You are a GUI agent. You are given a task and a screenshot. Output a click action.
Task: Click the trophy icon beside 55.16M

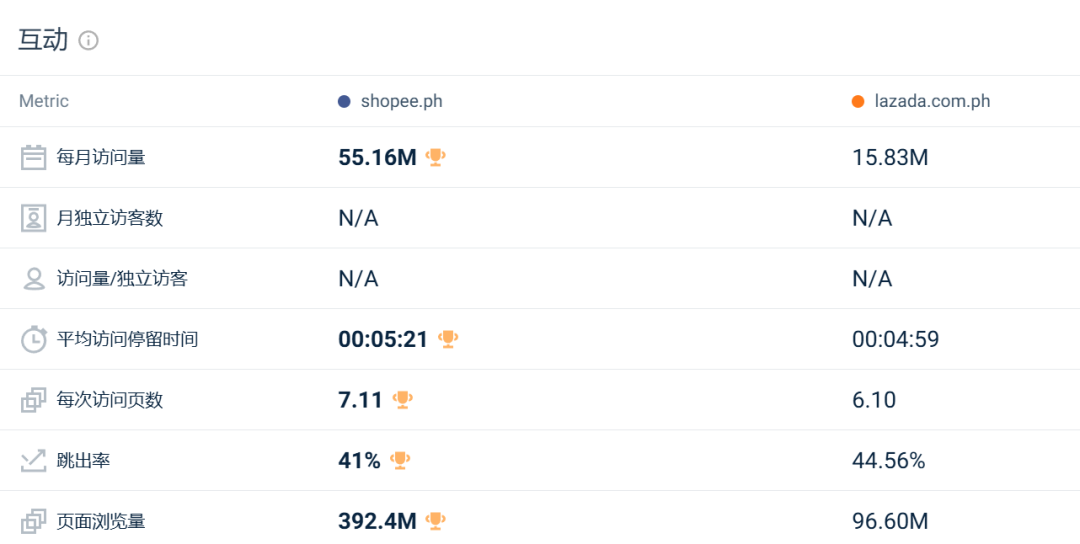click(435, 158)
